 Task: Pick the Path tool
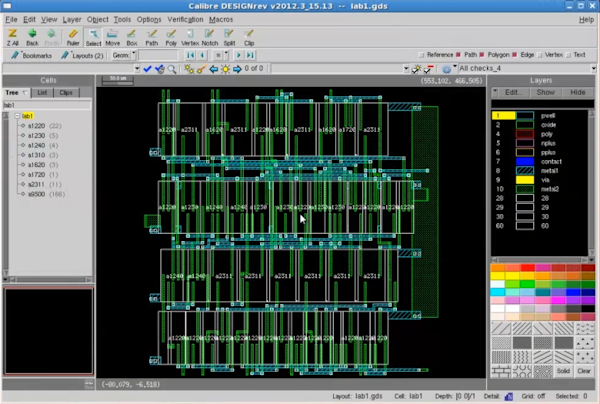[x=153, y=37]
